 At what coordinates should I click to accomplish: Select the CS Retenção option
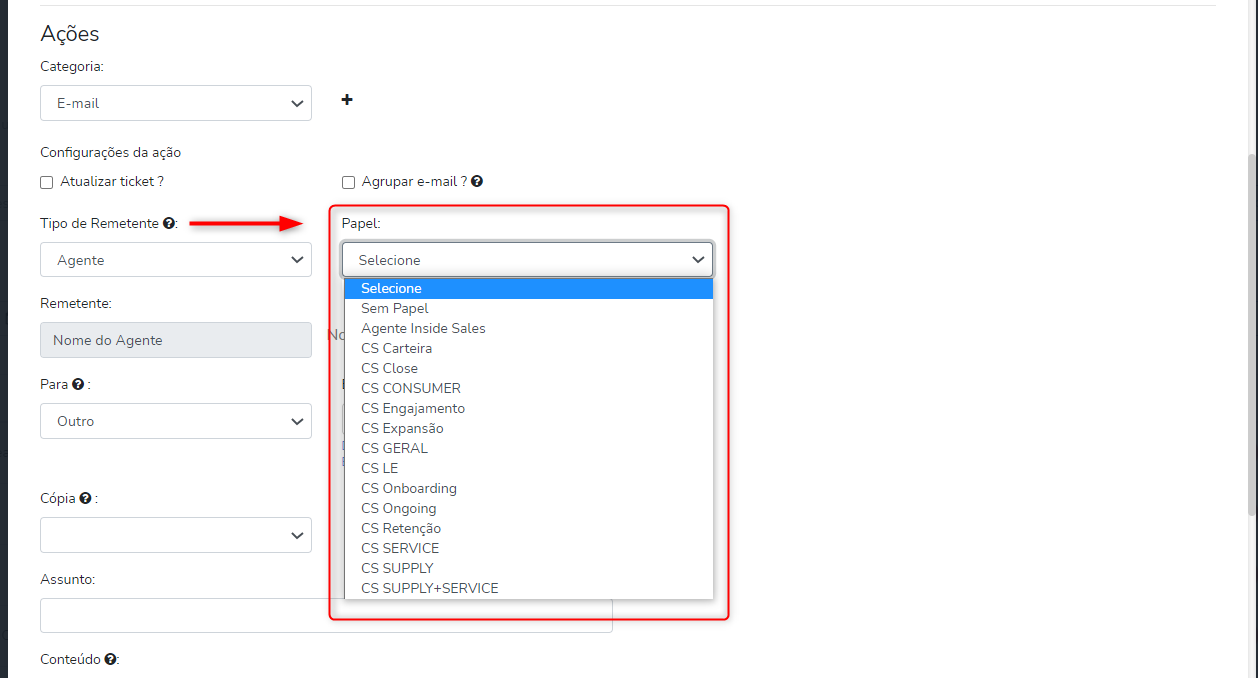401,528
